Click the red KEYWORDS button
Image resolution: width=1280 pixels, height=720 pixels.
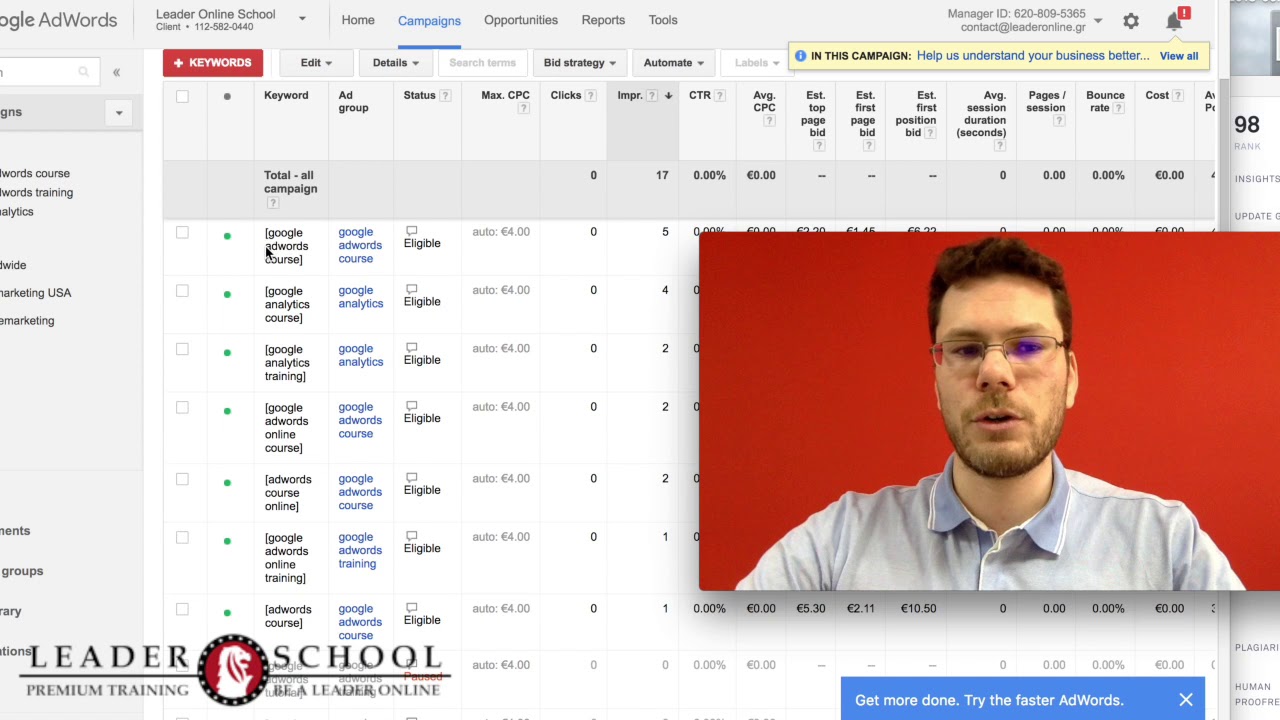click(x=212, y=62)
